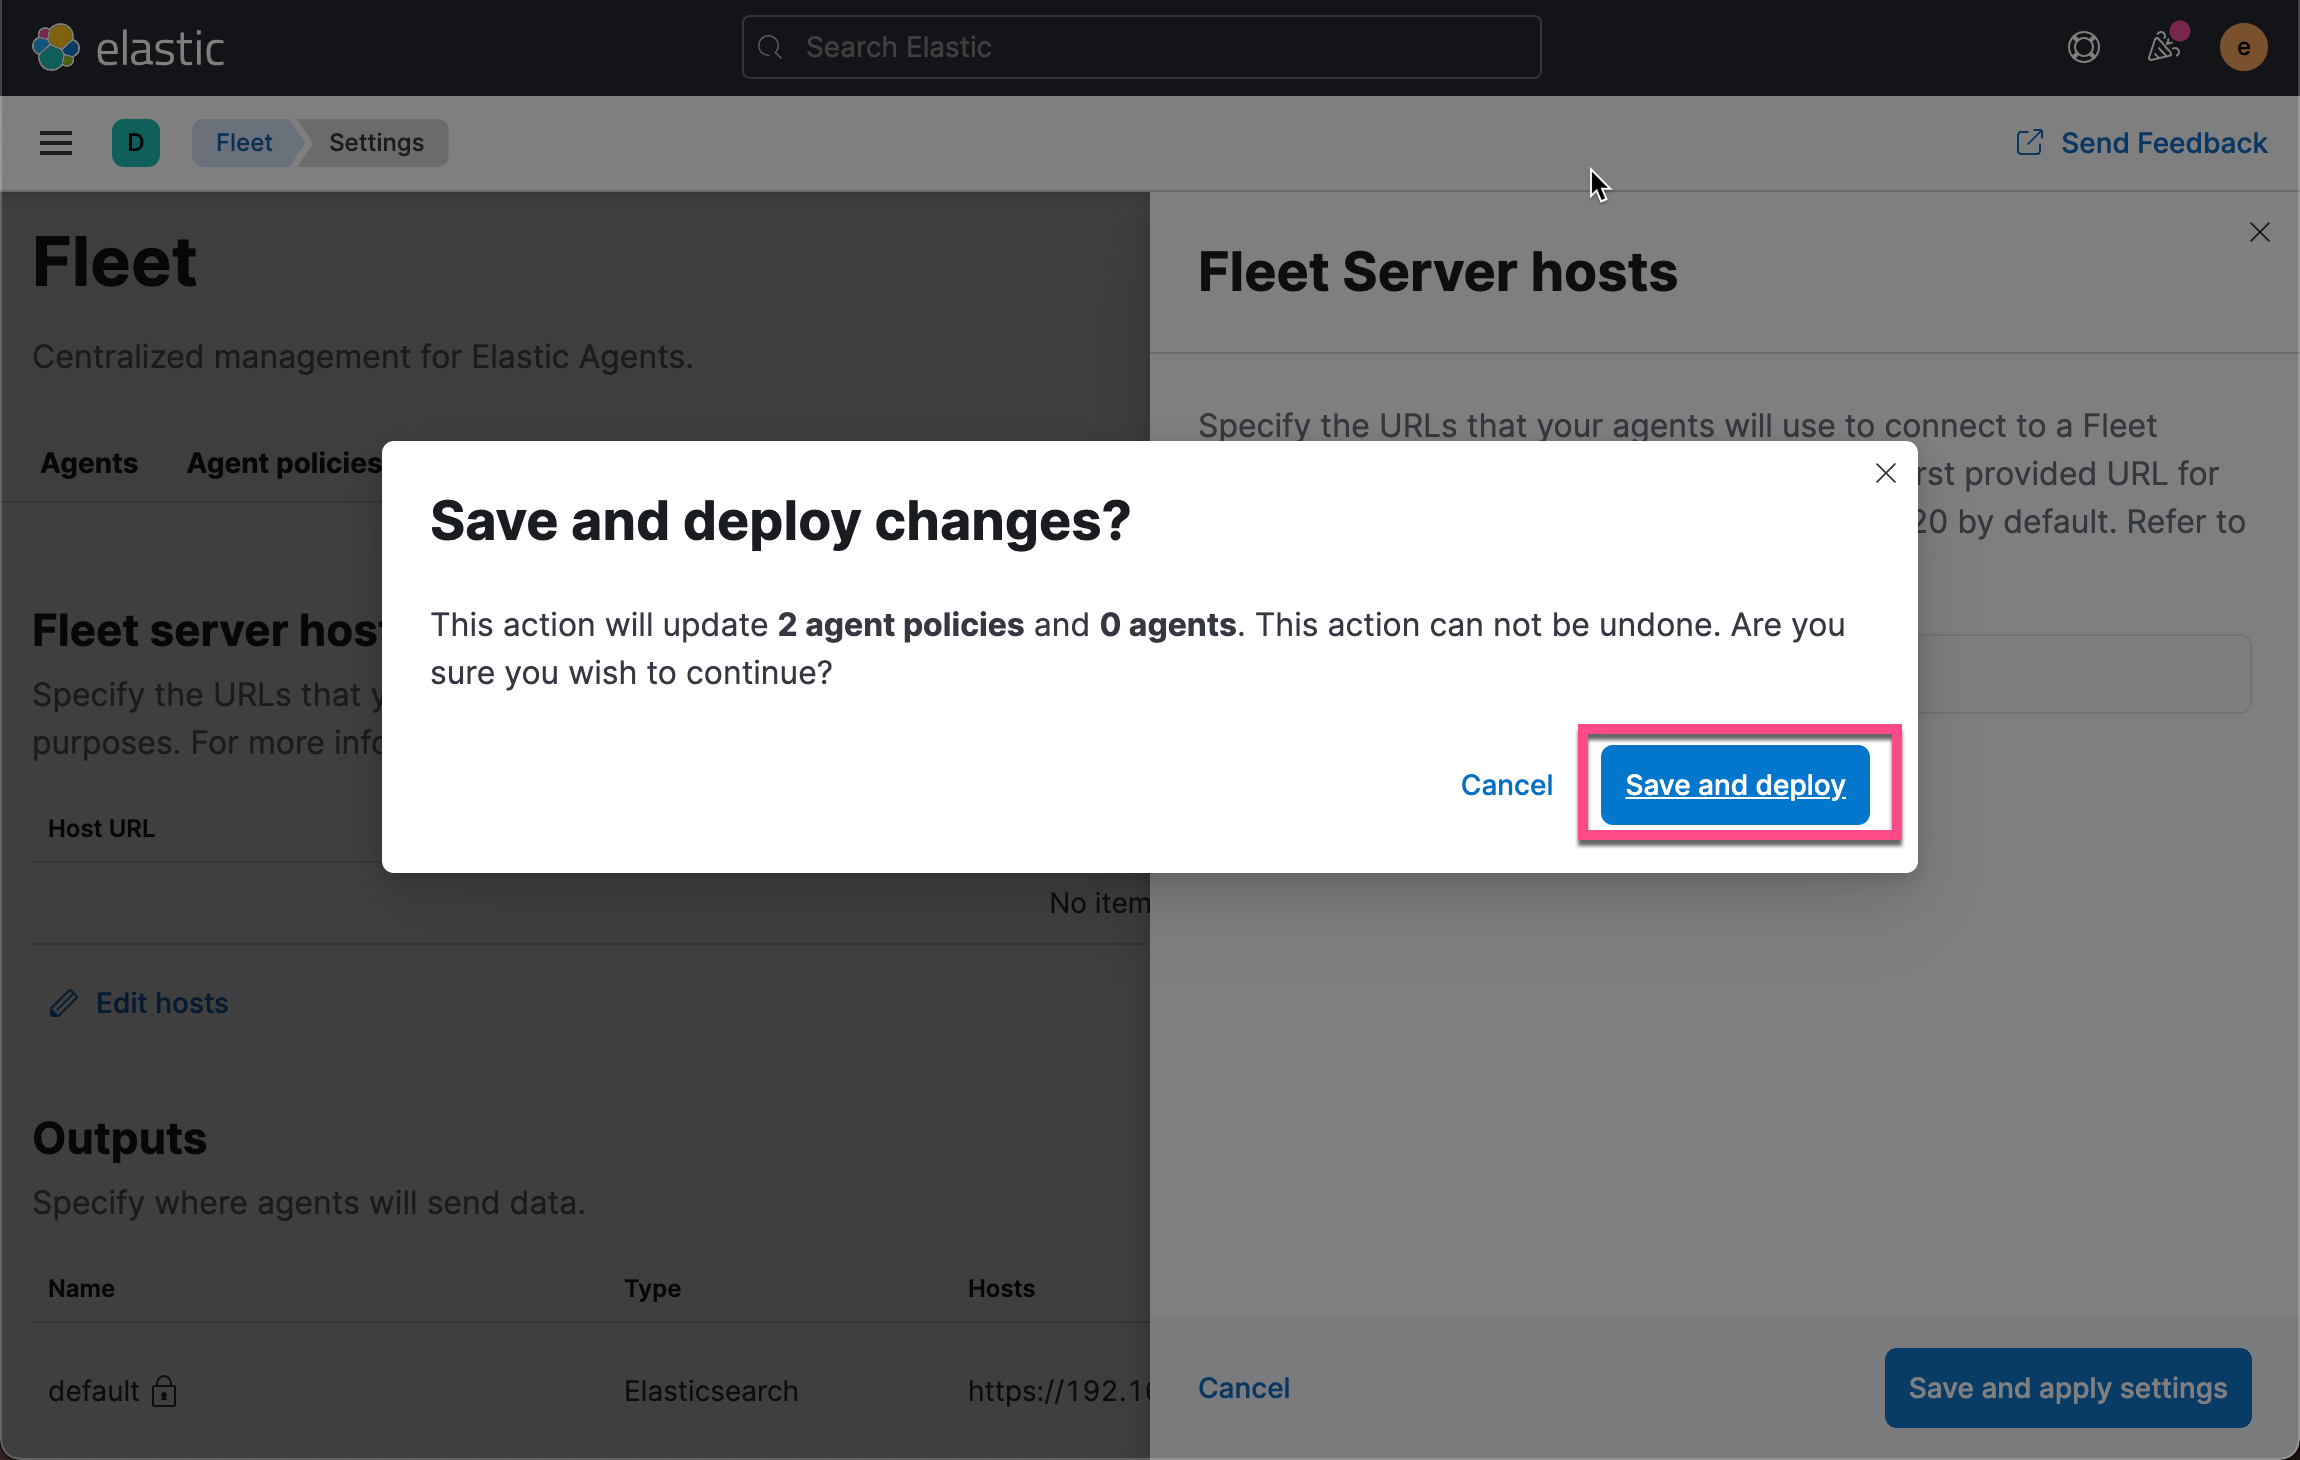Click Cancel in the flyout footer

pyautogui.click(x=1244, y=1388)
